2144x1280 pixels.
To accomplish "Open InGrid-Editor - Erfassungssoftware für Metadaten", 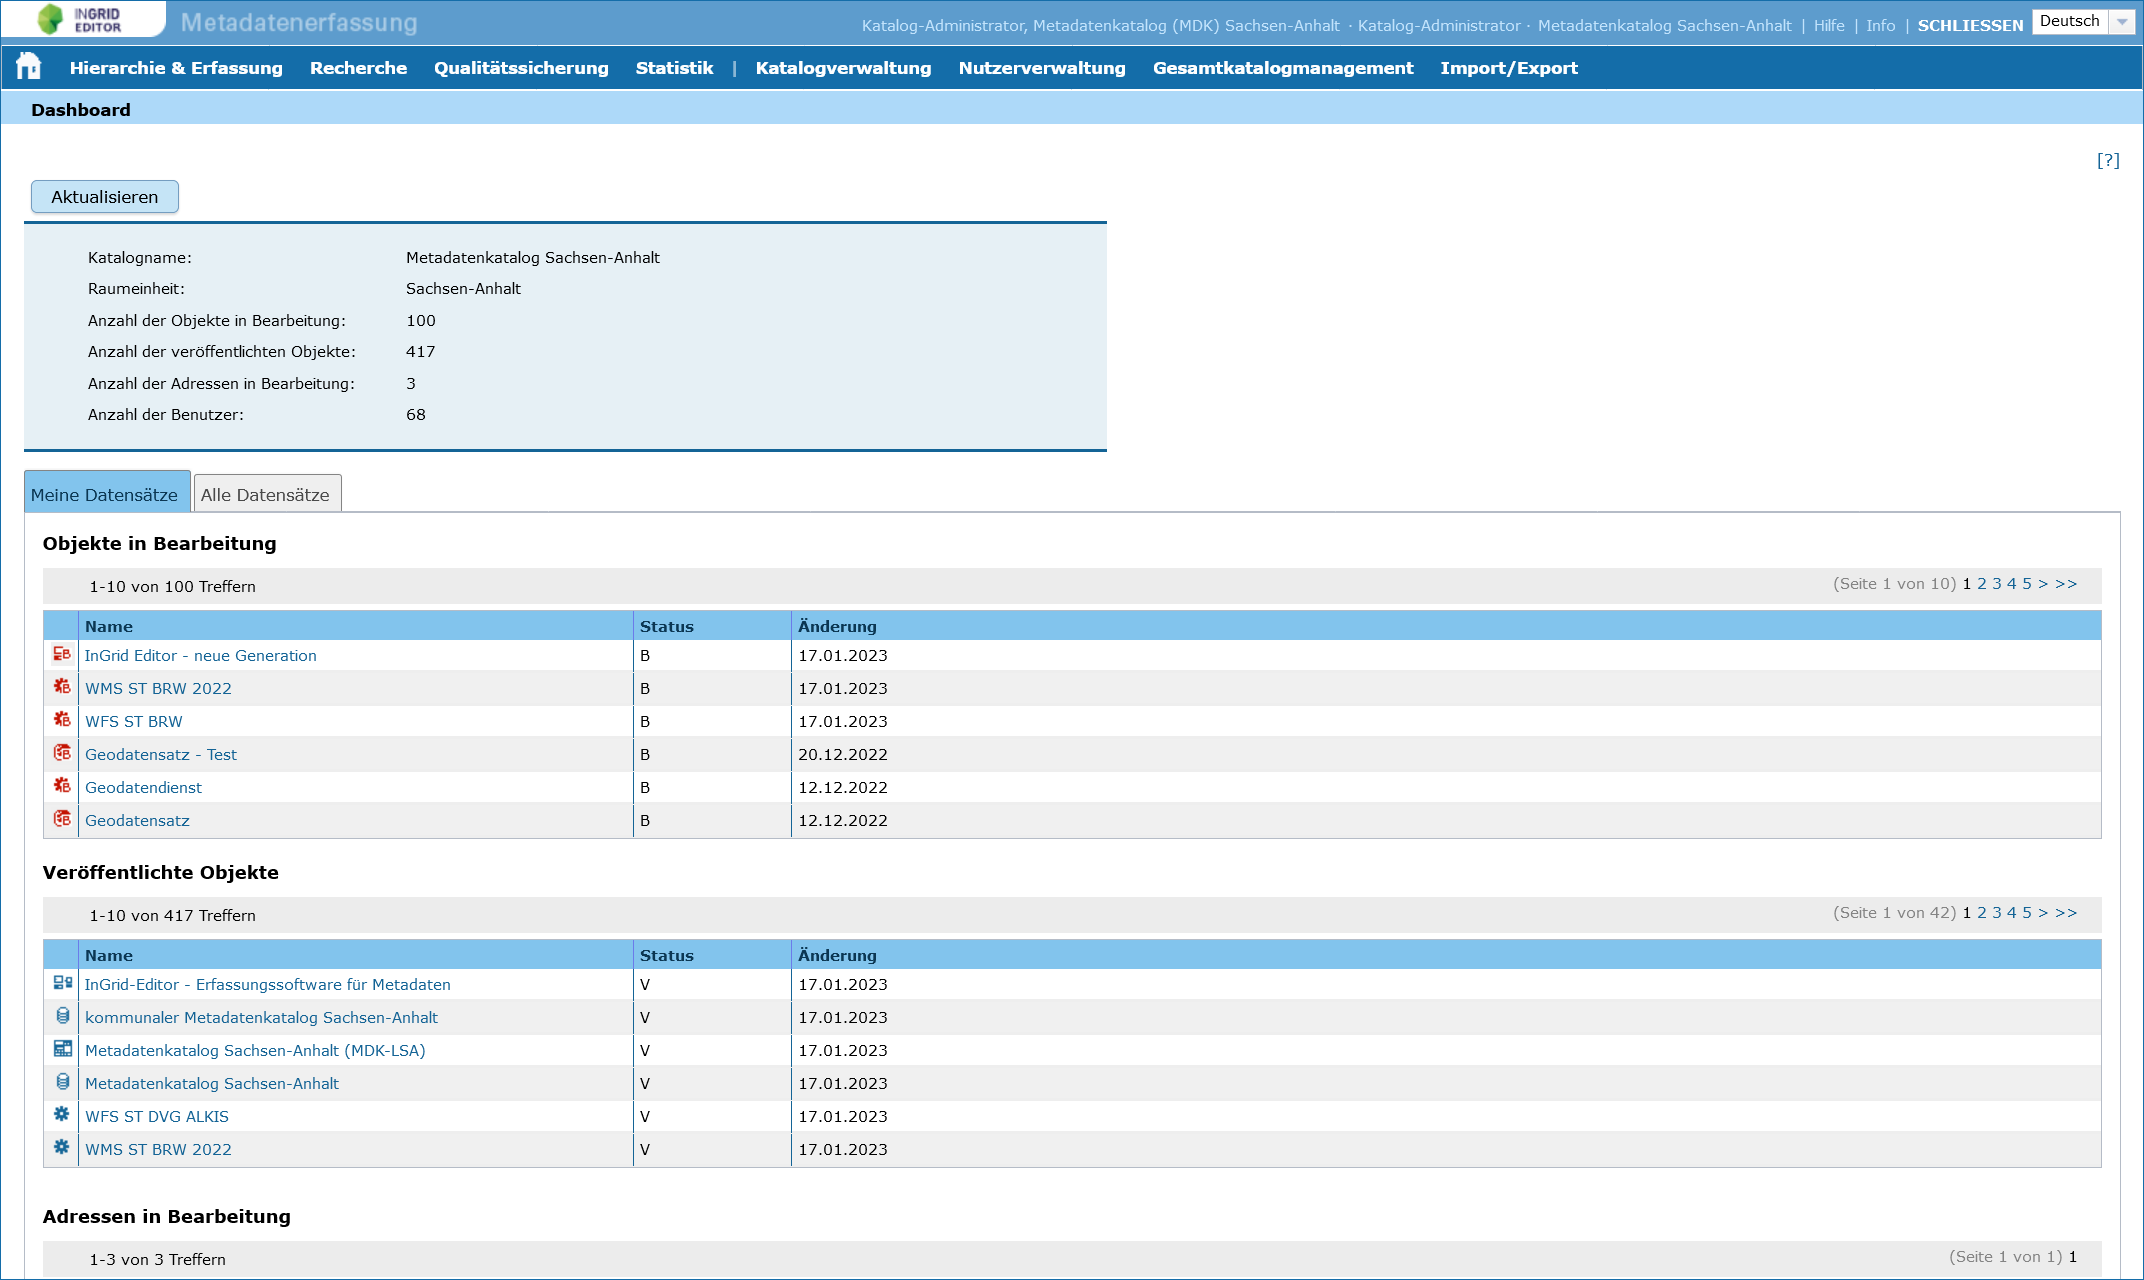I will 267,984.
